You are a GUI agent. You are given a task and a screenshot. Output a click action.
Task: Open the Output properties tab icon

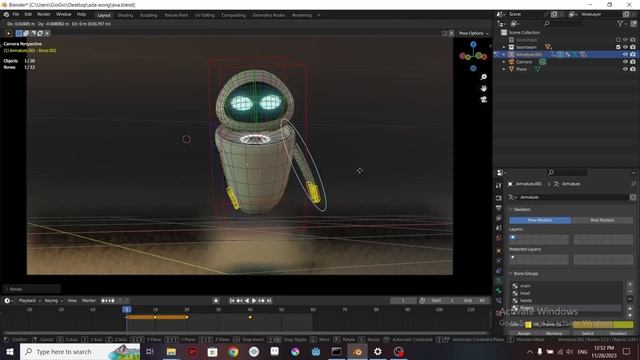(499, 208)
